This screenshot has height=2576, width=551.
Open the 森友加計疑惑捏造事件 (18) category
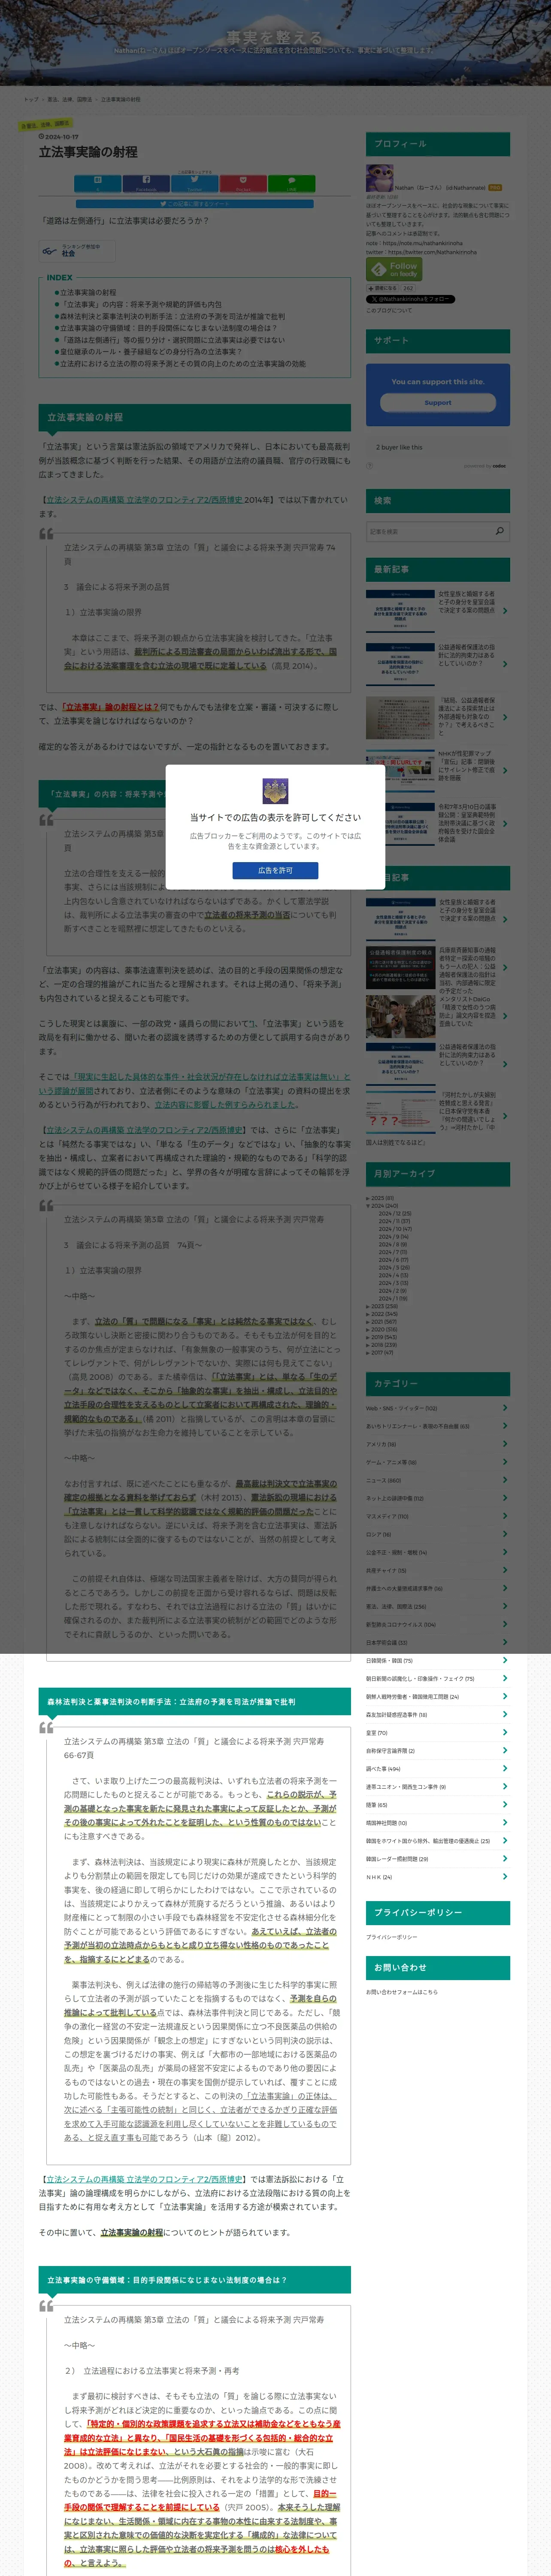(x=396, y=1715)
